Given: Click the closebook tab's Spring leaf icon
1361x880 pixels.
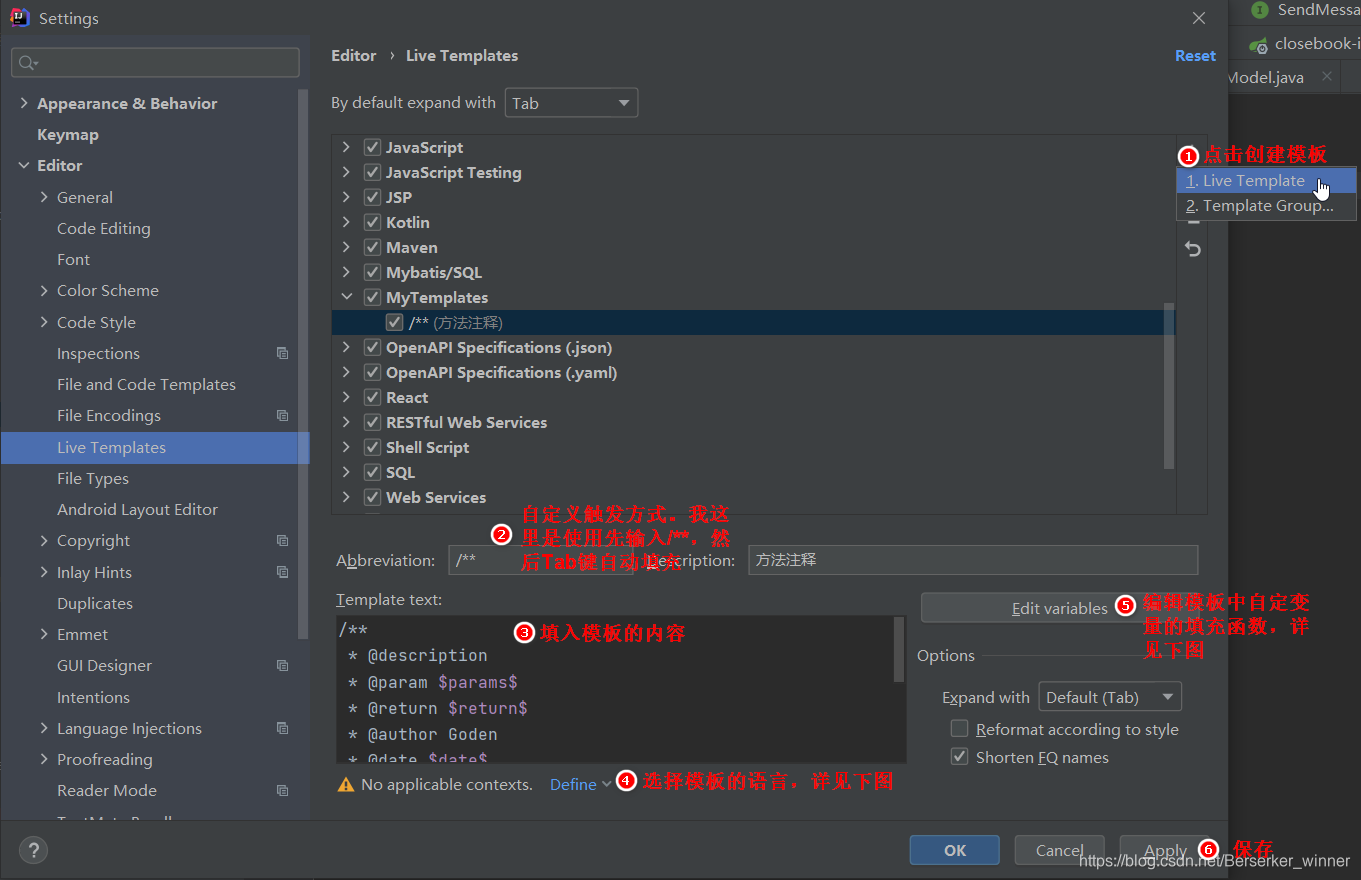Looking at the screenshot, I should point(1260,44).
